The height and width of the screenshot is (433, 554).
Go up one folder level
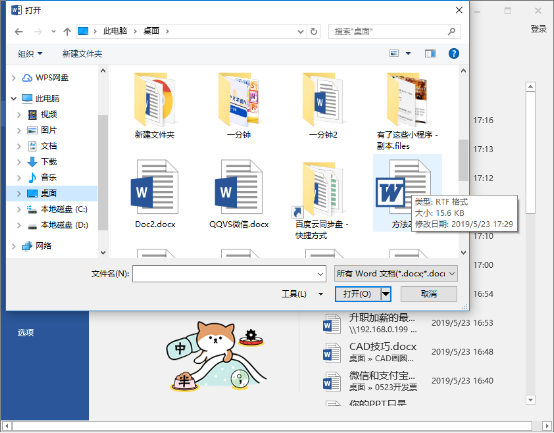click(x=67, y=32)
